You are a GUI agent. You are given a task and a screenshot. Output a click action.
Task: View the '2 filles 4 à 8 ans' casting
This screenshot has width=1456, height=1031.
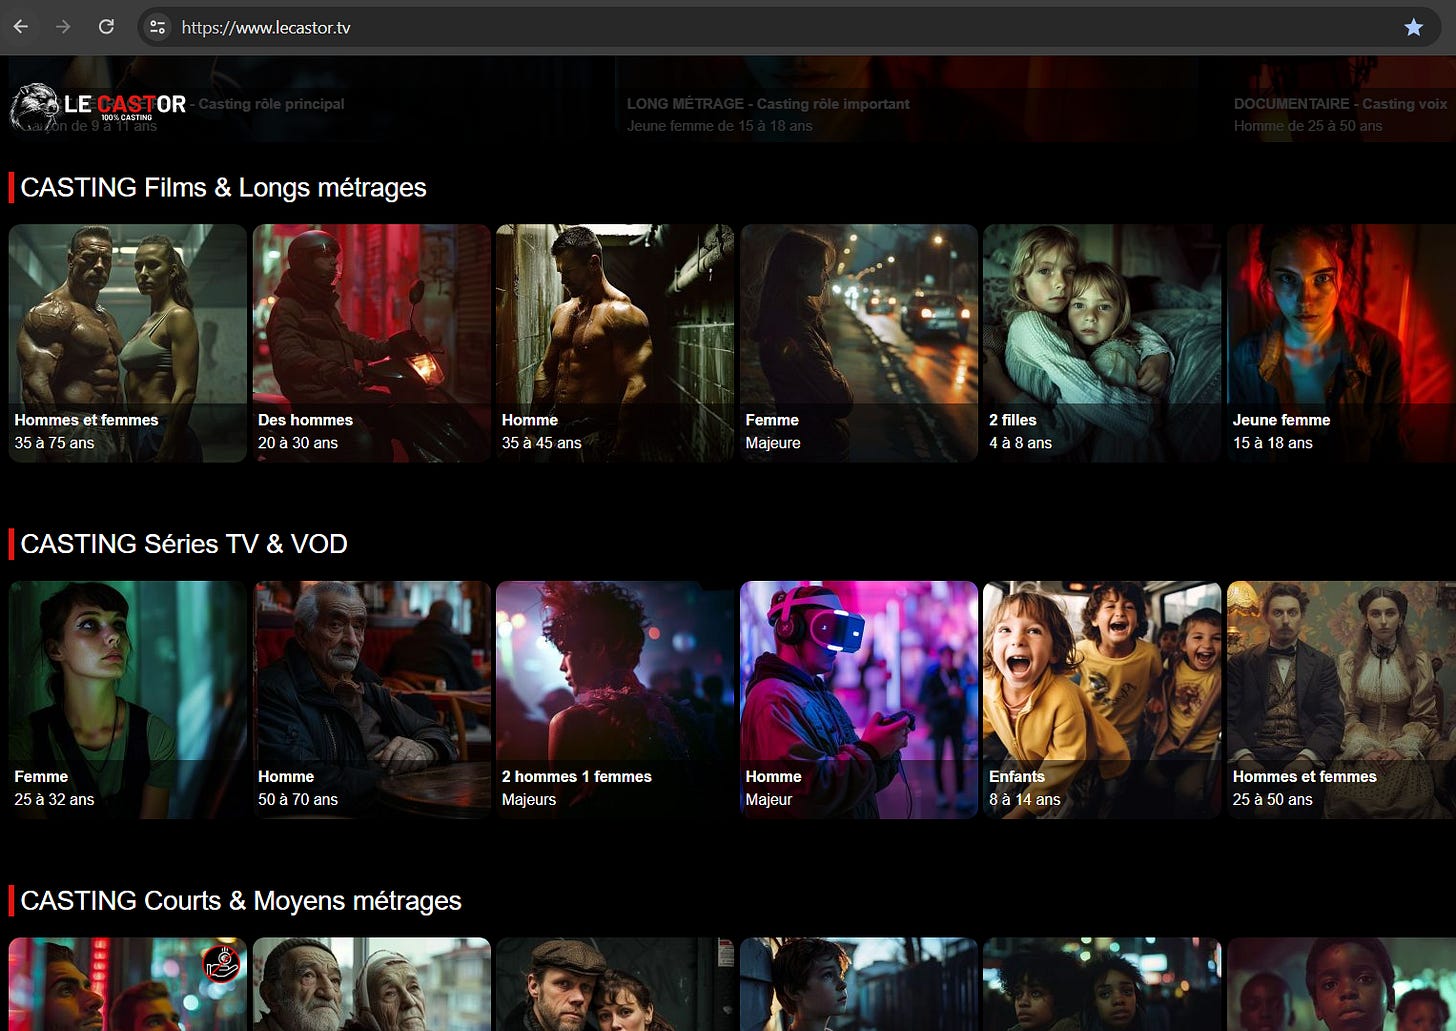(1101, 342)
